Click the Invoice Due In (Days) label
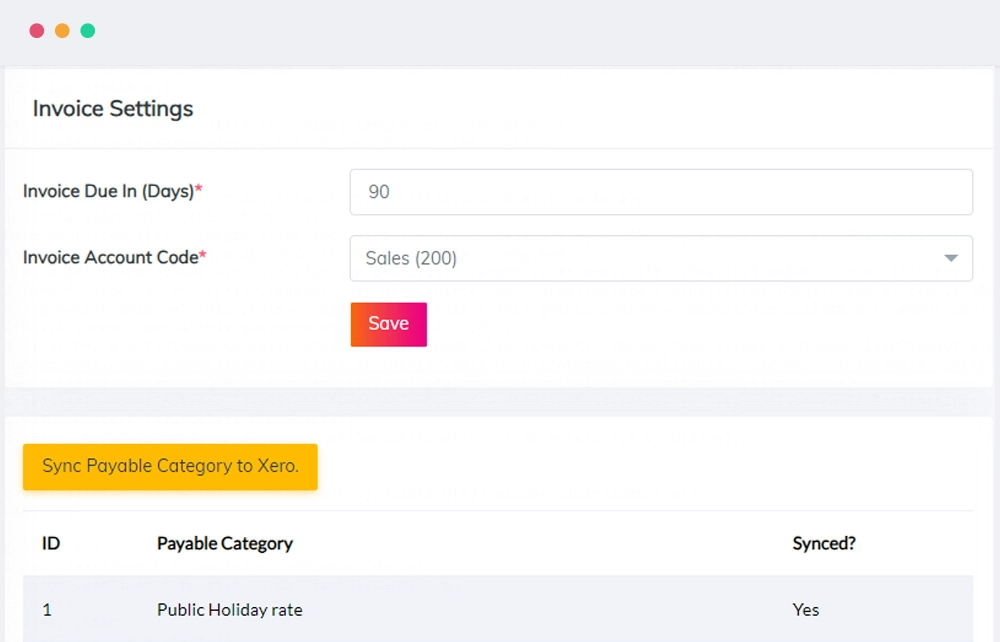Image resolution: width=1000 pixels, height=642 pixels. pyautogui.click(x=113, y=191)
